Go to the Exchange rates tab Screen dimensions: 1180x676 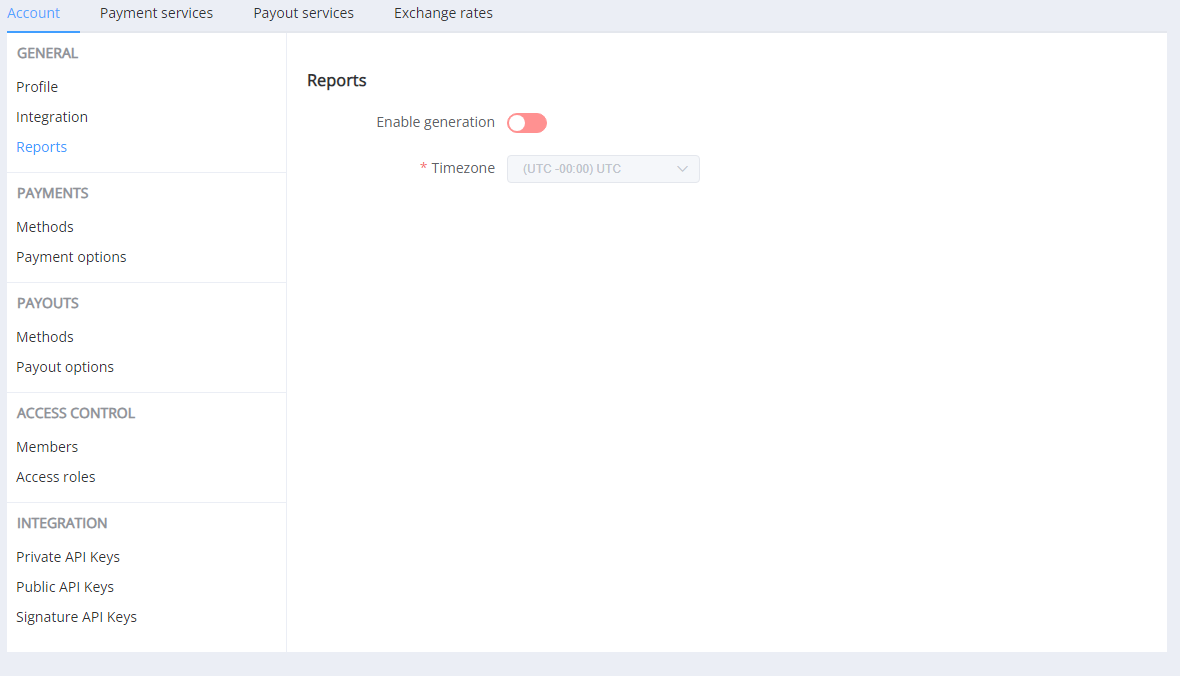click(443, 14)
